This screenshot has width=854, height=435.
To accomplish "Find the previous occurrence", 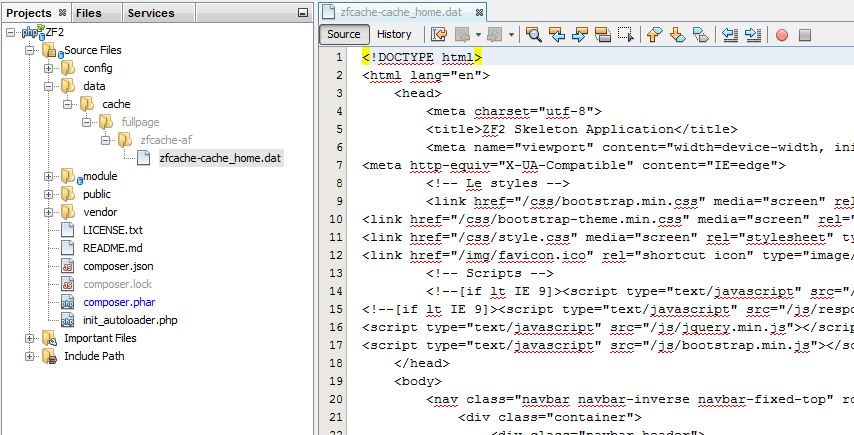I will pyautogui.click(x=557, y=35).
